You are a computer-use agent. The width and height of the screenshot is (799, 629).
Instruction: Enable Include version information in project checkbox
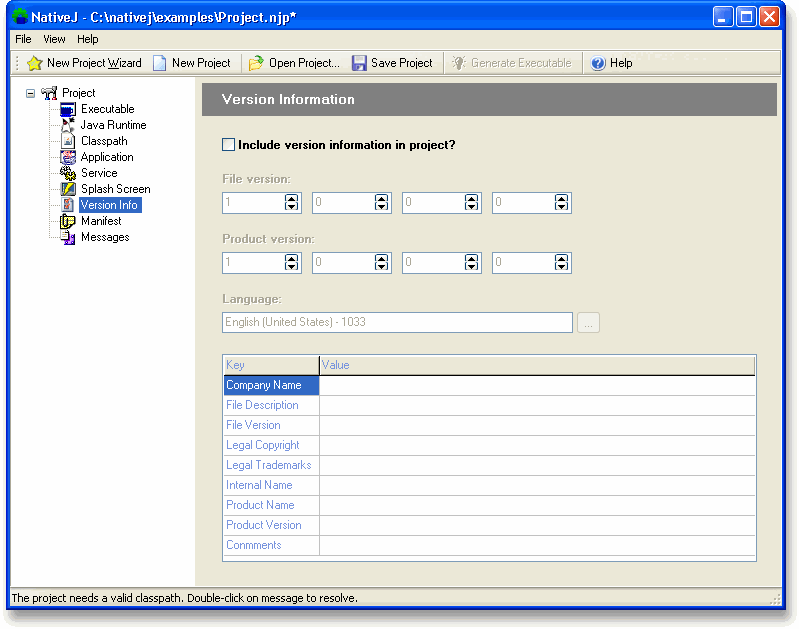[228, 145]
